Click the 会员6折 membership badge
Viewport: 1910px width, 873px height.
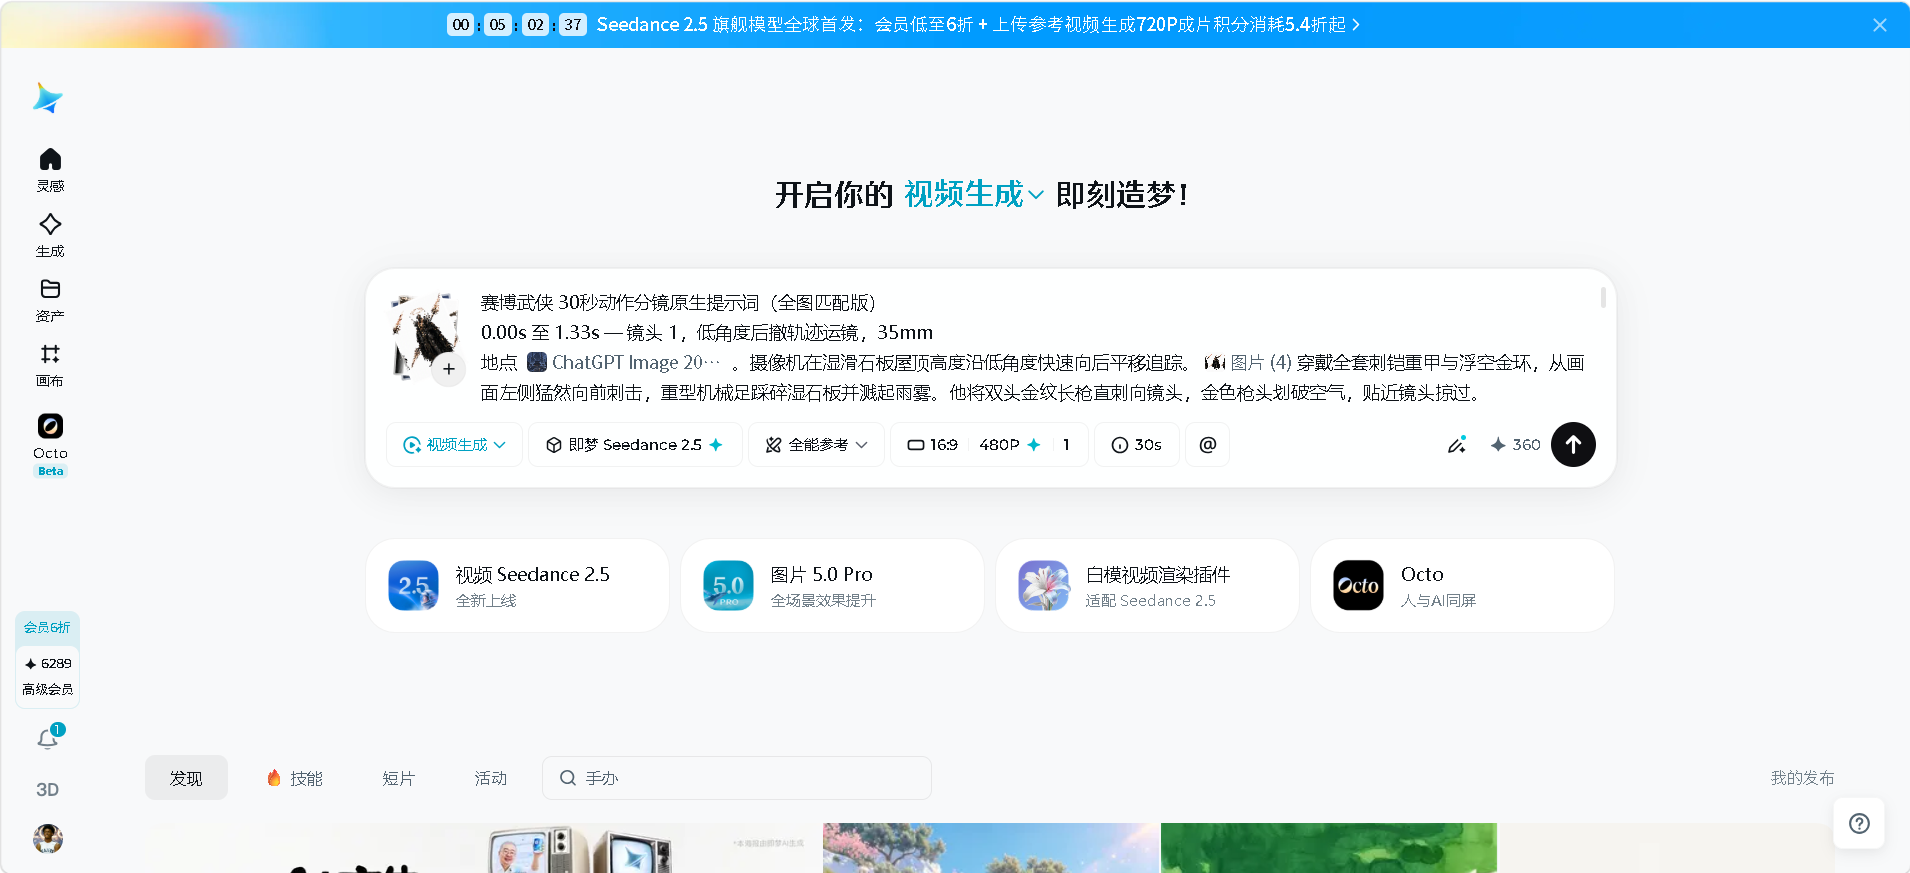(x=47, y=627)
